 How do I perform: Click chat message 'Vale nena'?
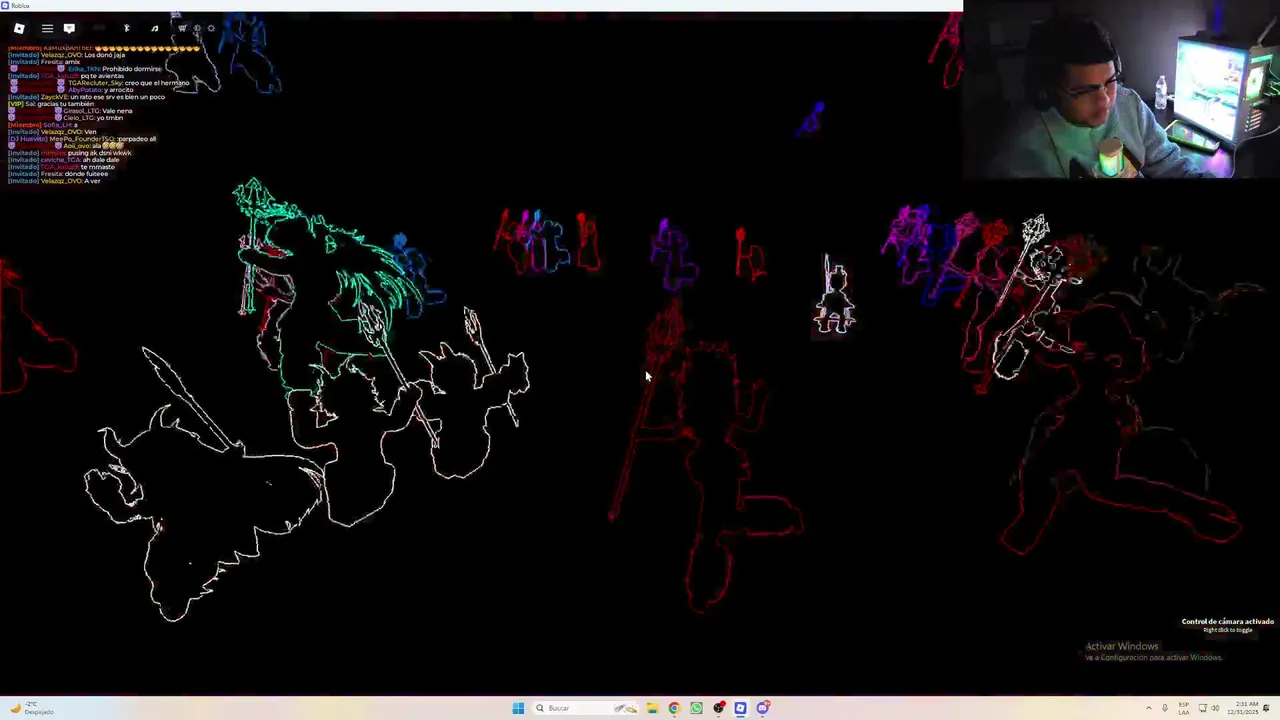click(x=117, y=111)
